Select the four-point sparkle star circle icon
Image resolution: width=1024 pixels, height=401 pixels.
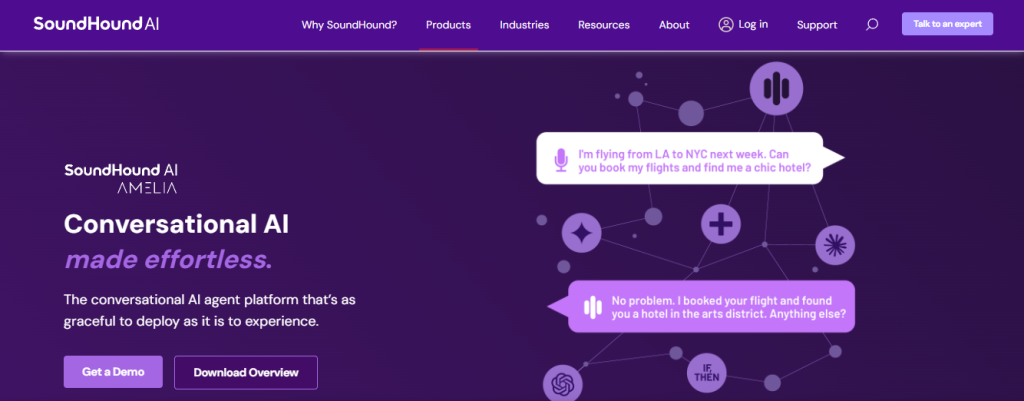tap(581, 233)
